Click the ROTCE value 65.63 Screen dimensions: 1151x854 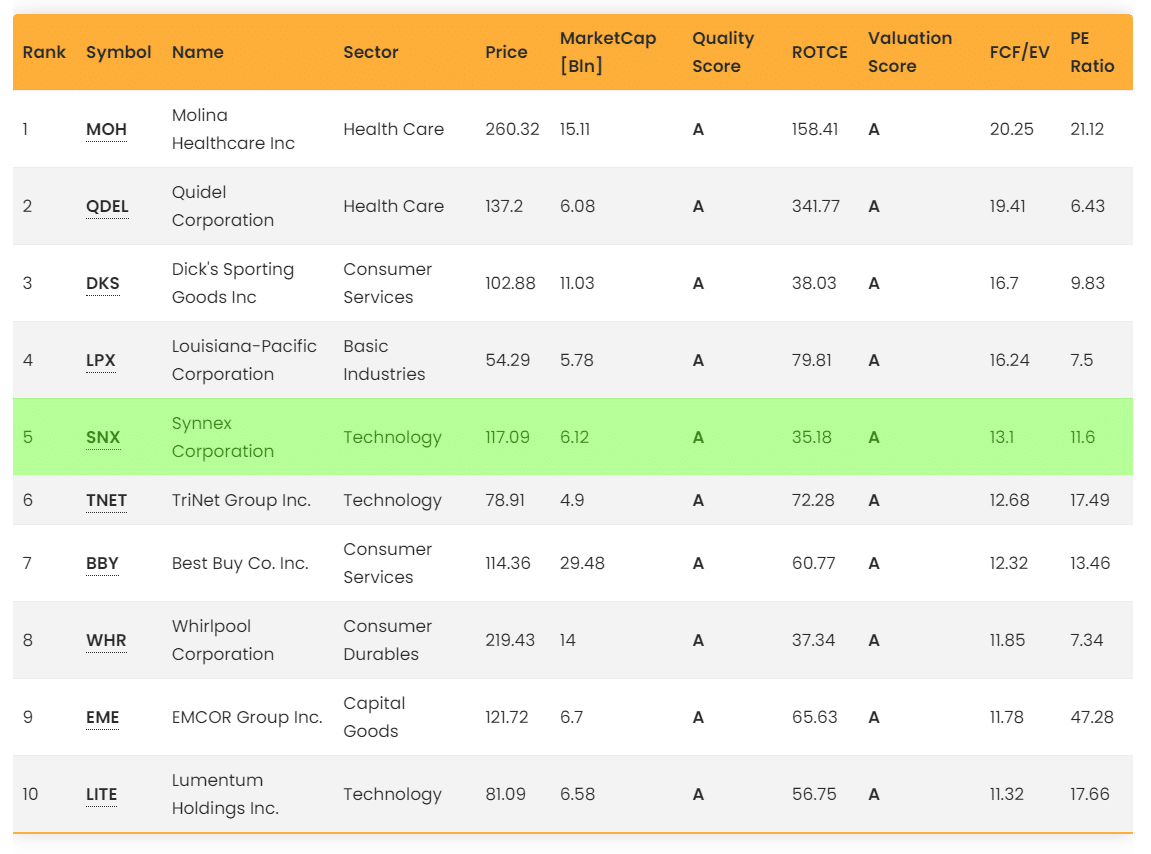coord(815,717)
